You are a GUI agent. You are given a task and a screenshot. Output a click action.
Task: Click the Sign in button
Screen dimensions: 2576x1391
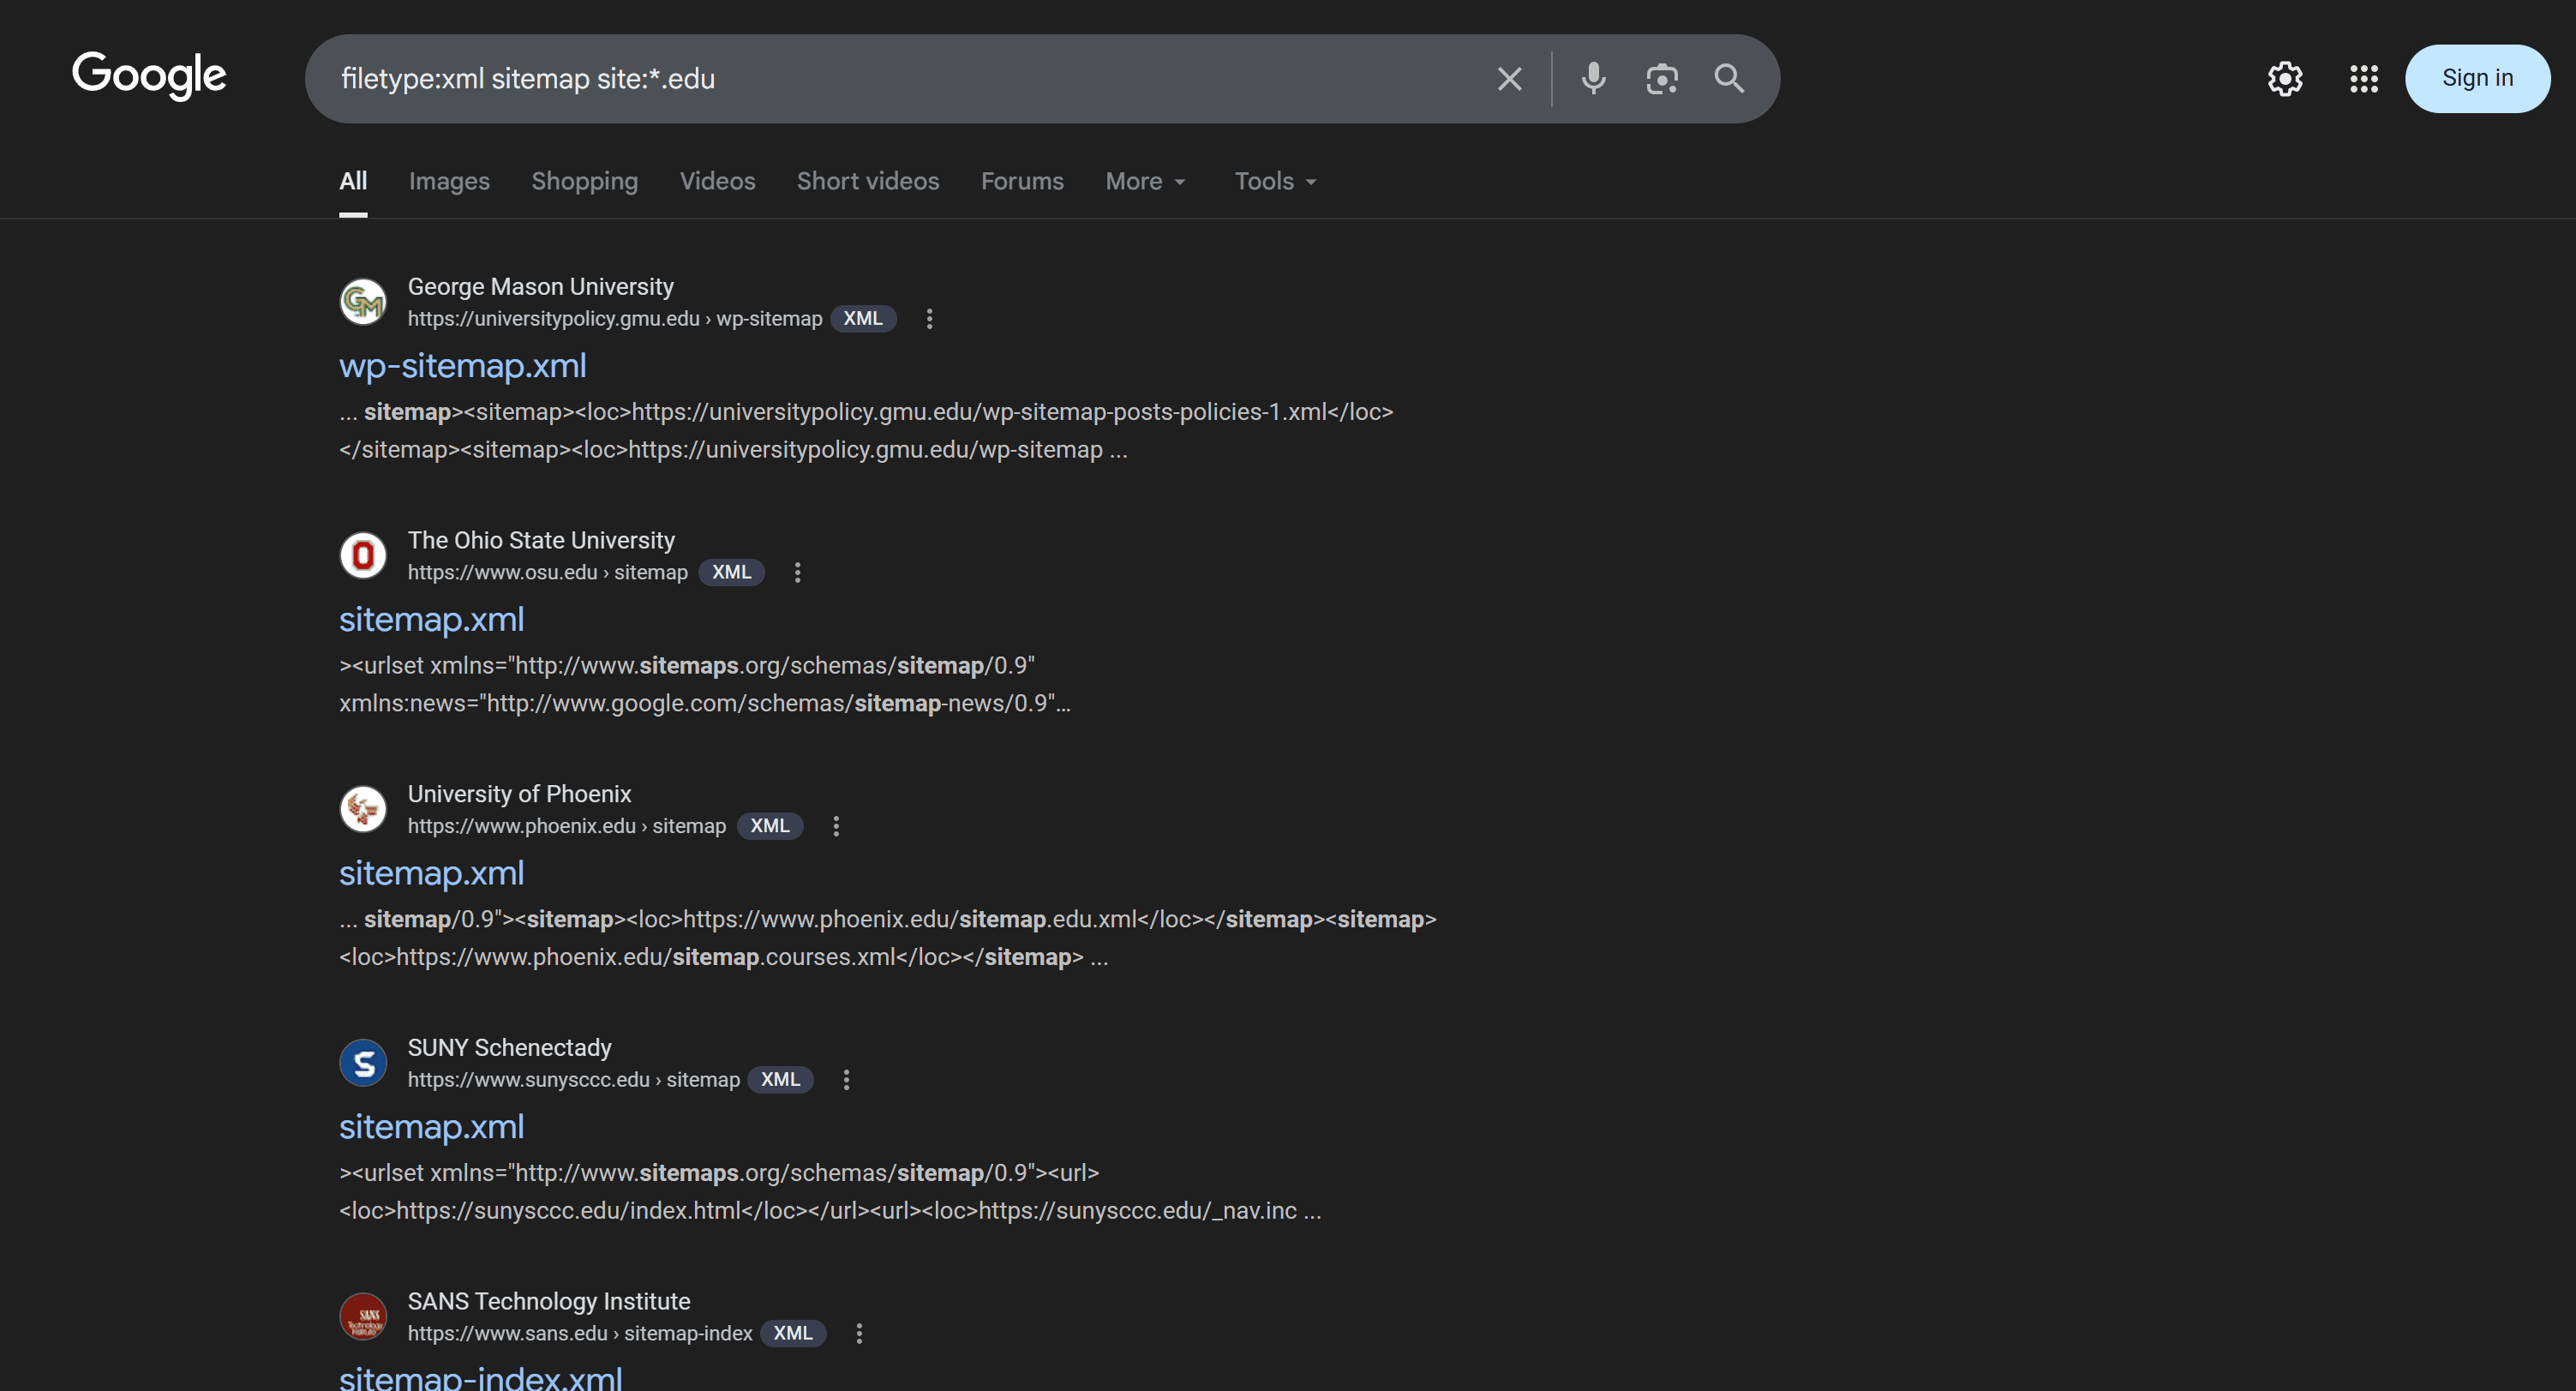pos(2477,77)
